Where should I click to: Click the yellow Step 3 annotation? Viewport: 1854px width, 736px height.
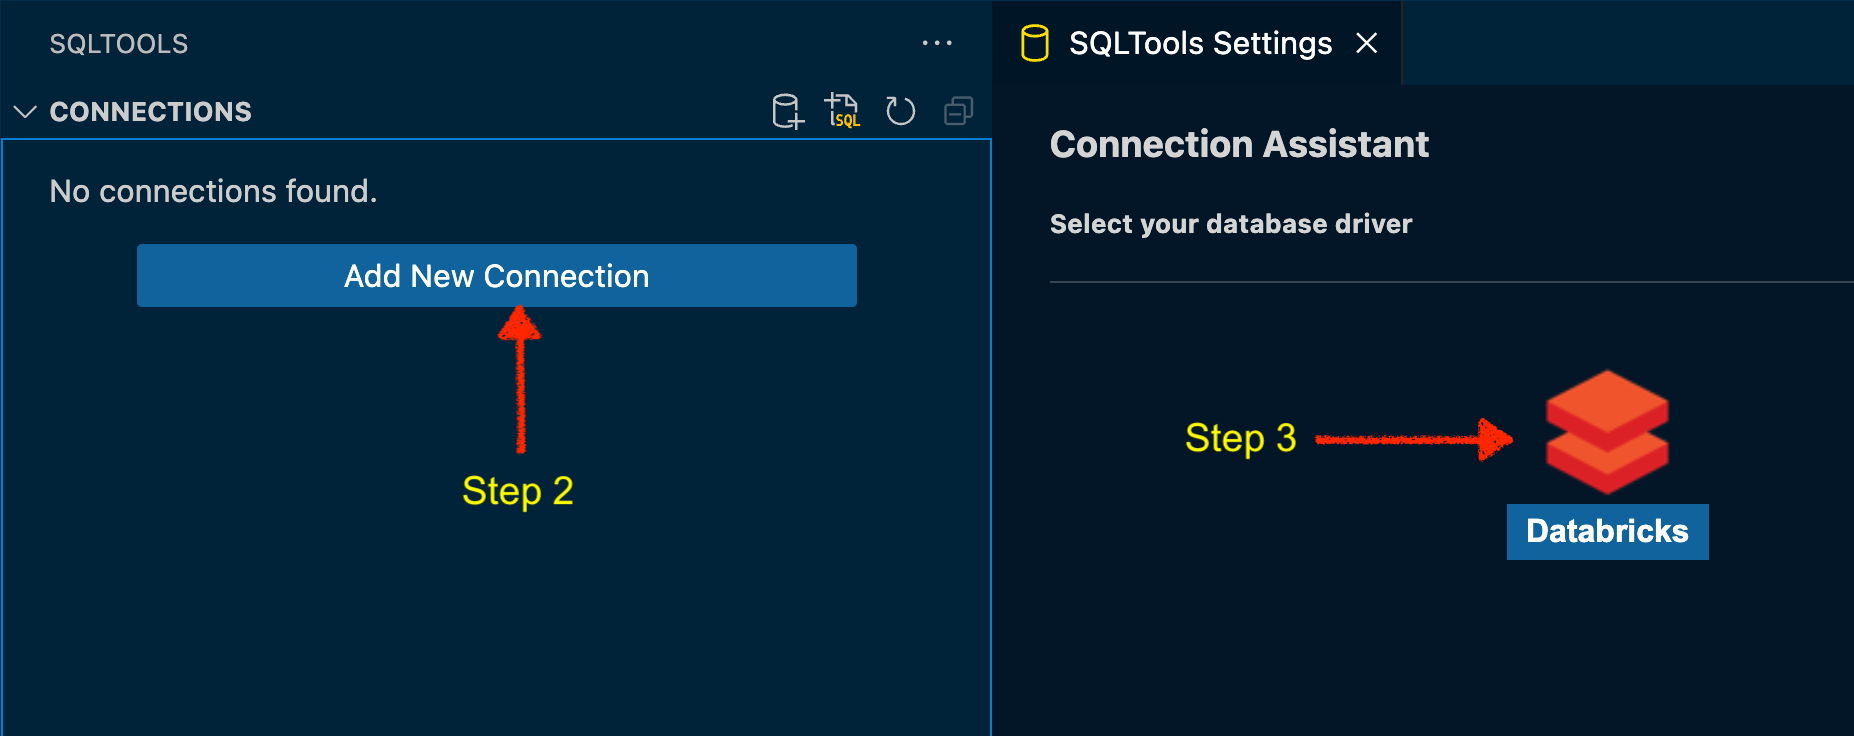pyautogui.click(x=1241, y=438)
